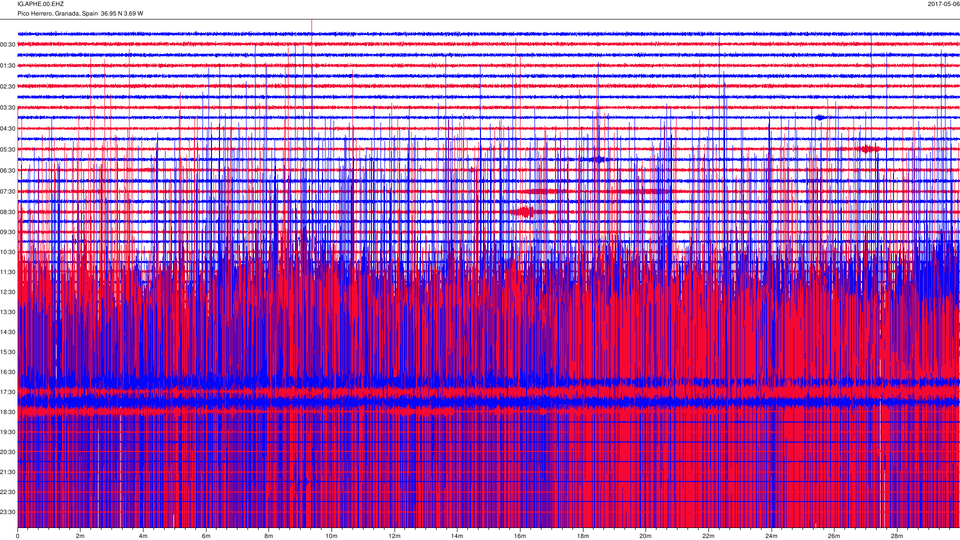The width and height of the screenshot is (960, 540).
Task: Select the 20:30 time label
Action: [8, 452]
